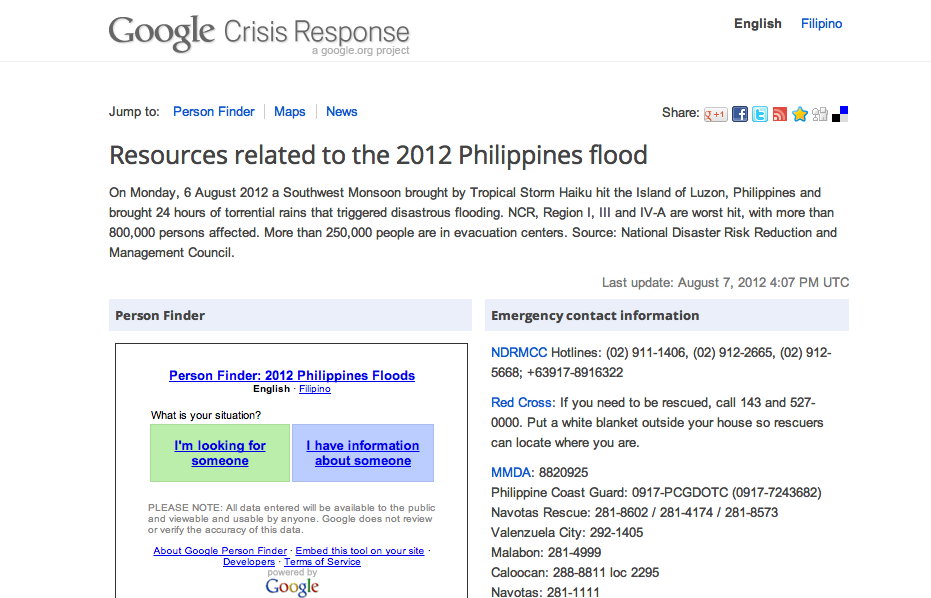
Task: Share to Twitter via the bird icon
Action: pyautogui.click(x=759, y=114)
